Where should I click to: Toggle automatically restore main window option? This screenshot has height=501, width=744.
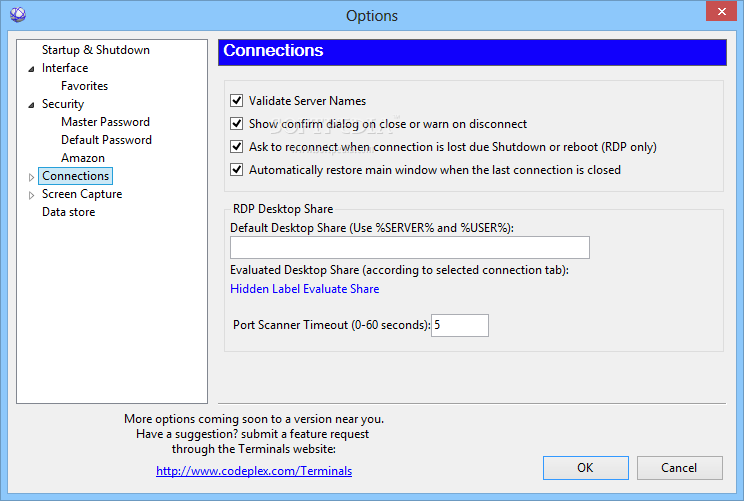236,170
